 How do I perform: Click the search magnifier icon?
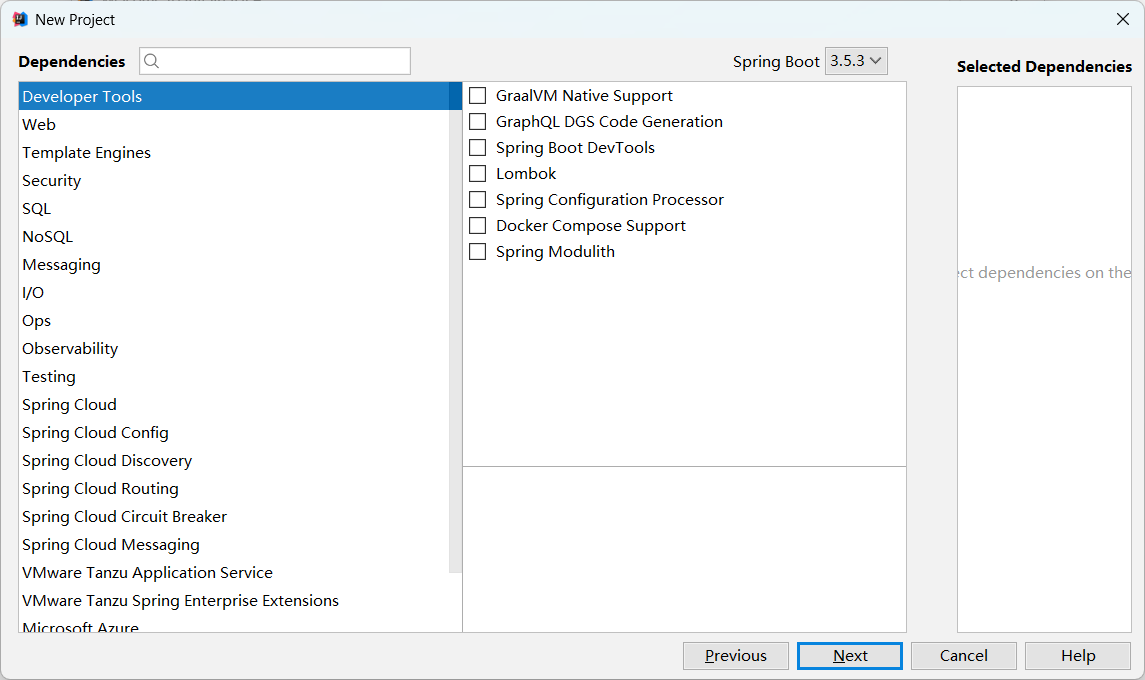coord(151,61)
